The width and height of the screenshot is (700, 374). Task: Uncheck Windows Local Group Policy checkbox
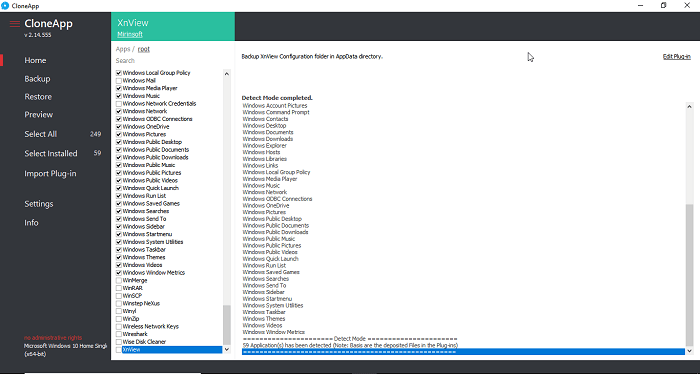point(119,73)
